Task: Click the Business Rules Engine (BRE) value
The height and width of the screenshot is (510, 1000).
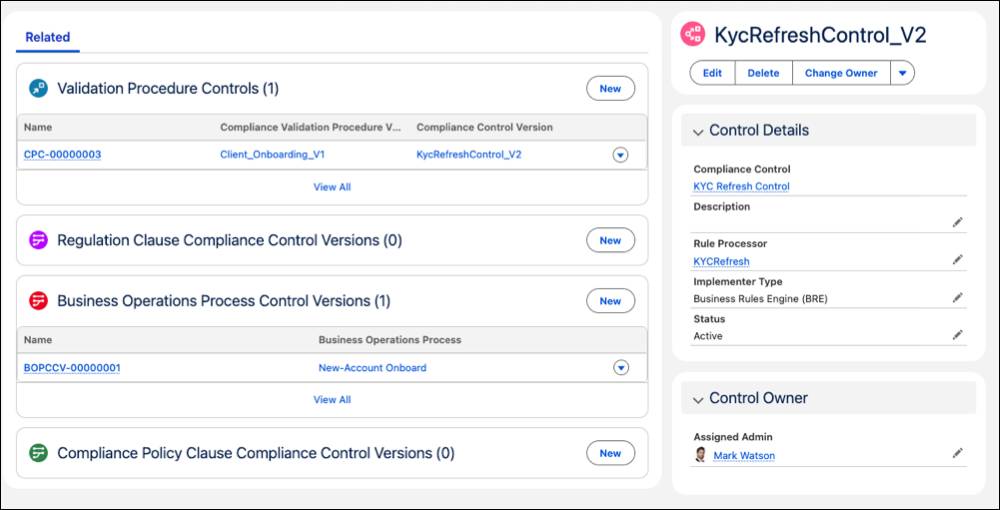Action: click(x=760, y=298)
